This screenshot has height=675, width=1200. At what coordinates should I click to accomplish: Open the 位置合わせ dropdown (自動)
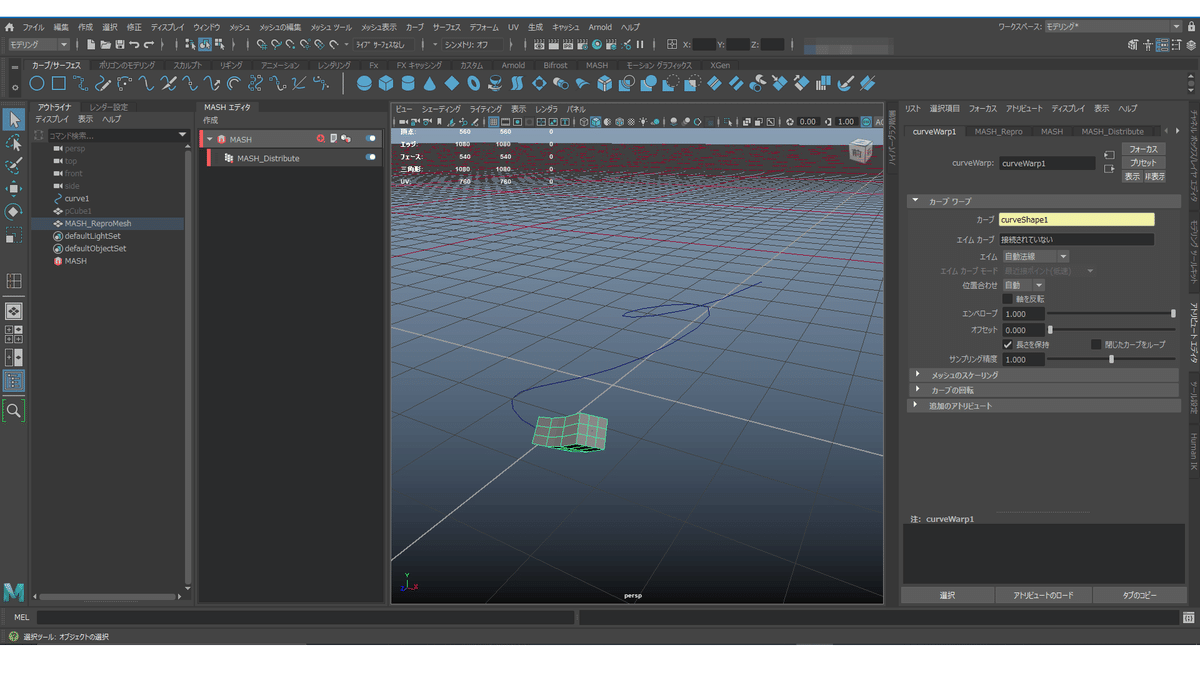coord(1023,285)
